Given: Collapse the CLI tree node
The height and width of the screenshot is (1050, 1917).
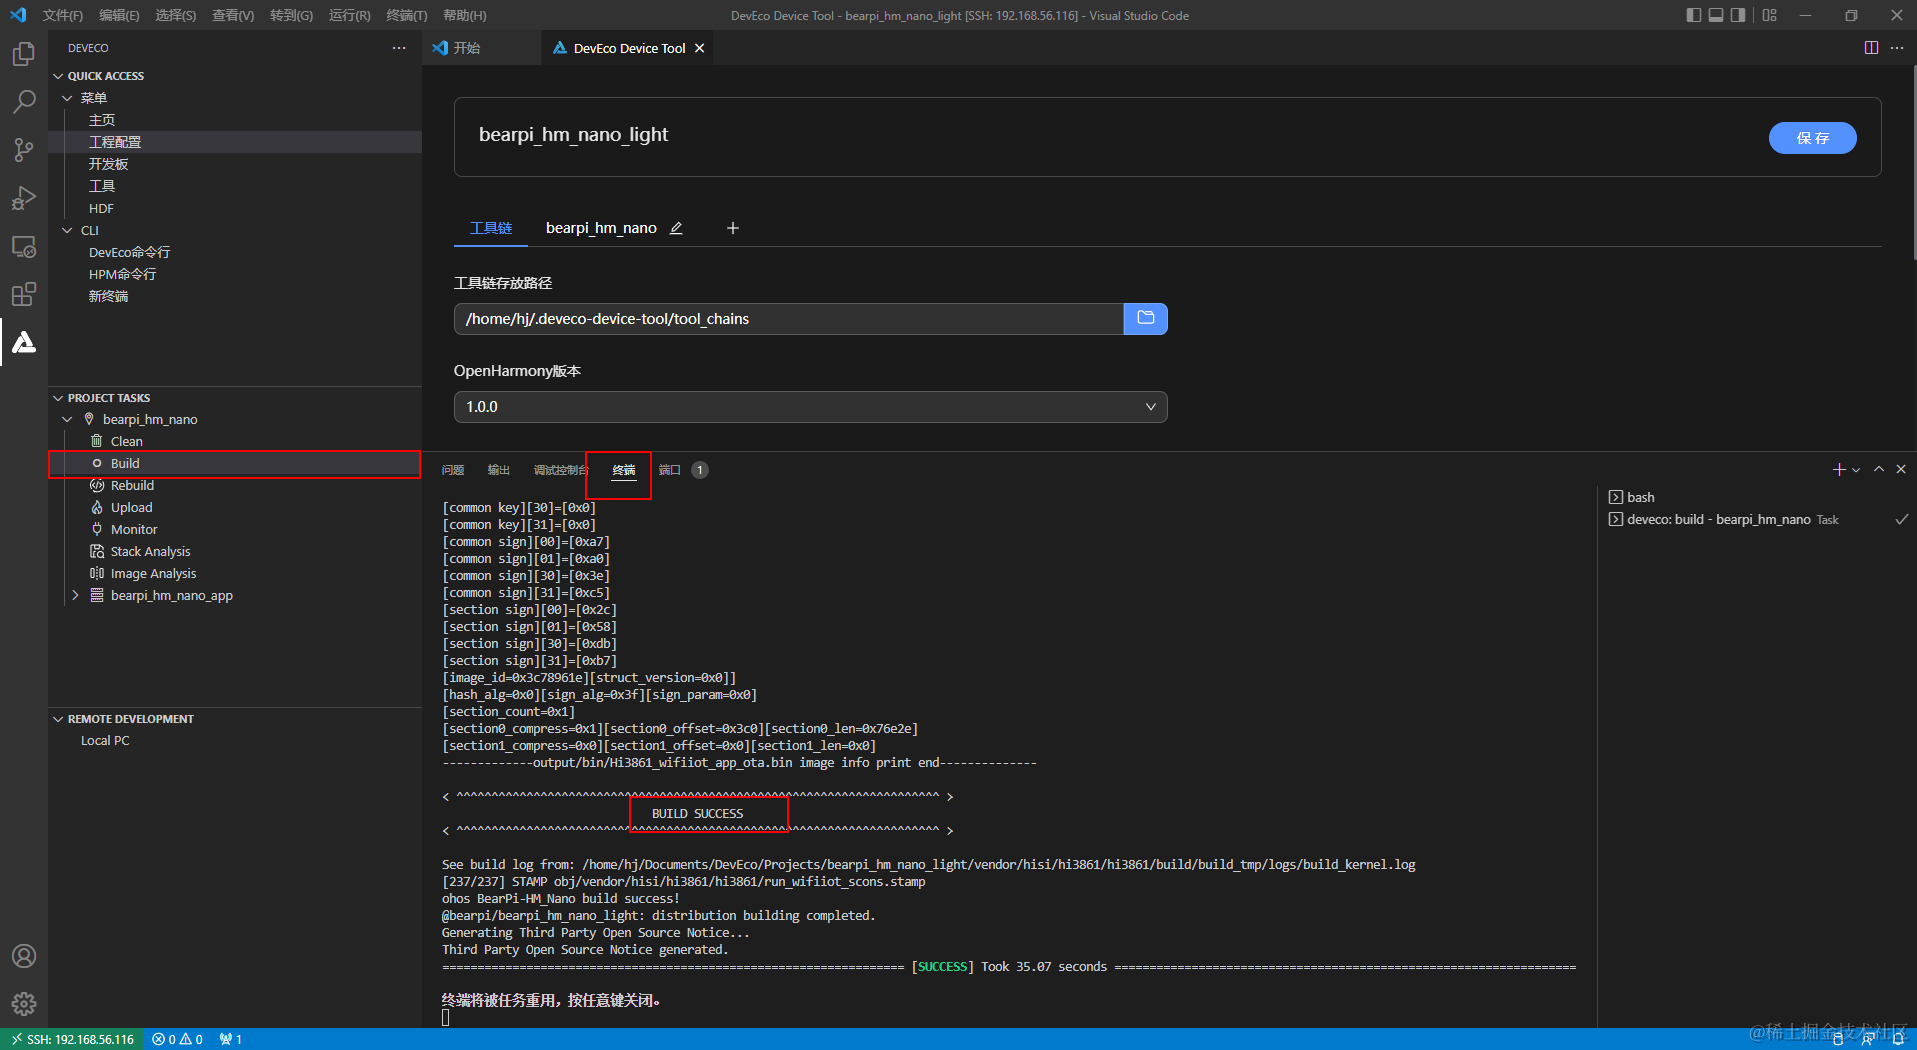Looking at the screenshot, I should [67, 230].
